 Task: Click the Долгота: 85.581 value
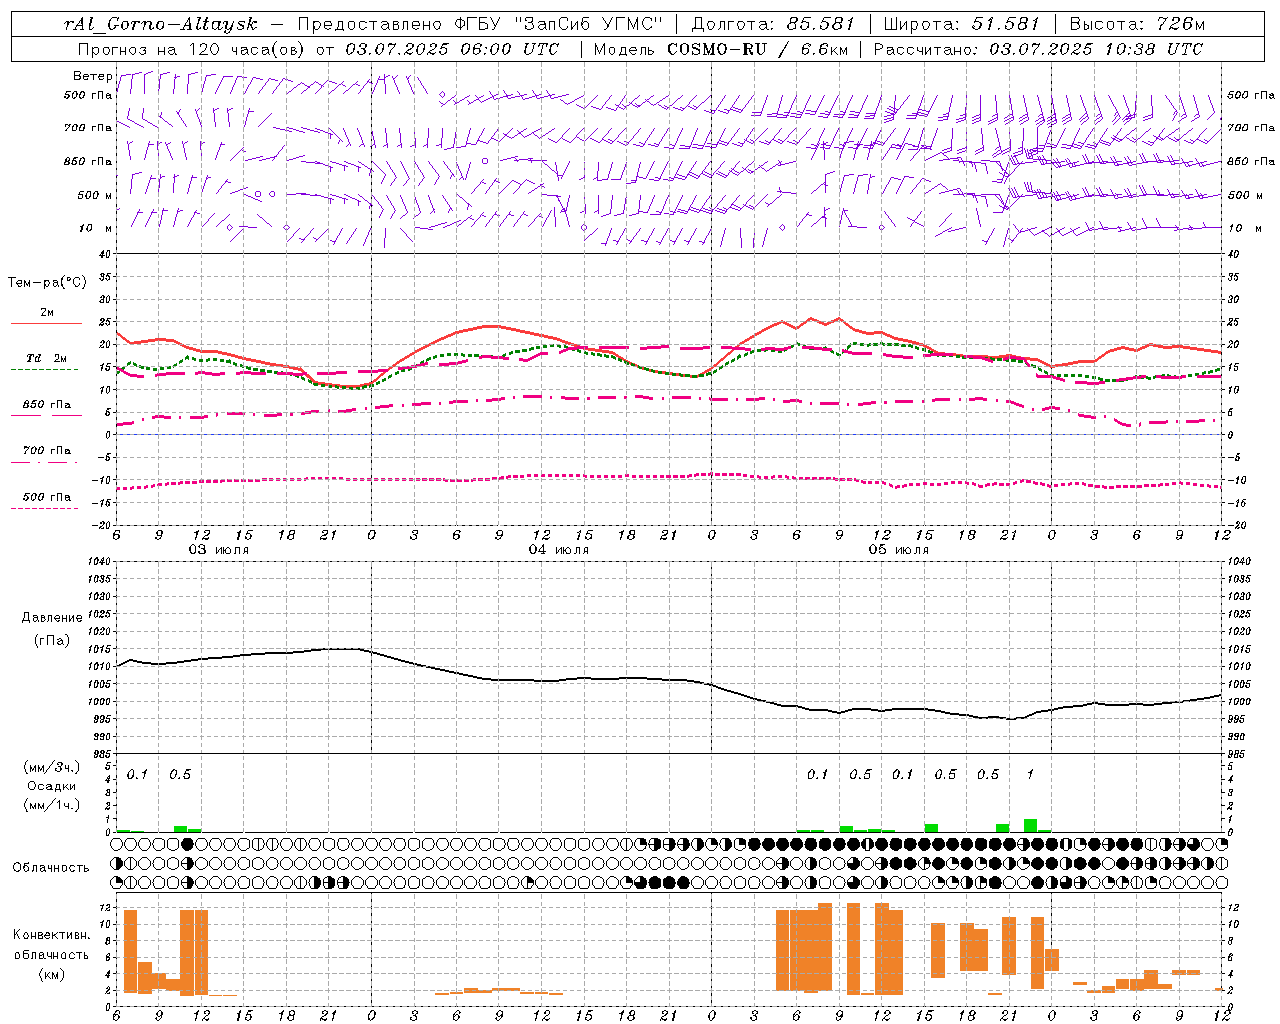(x=775, y=24)
